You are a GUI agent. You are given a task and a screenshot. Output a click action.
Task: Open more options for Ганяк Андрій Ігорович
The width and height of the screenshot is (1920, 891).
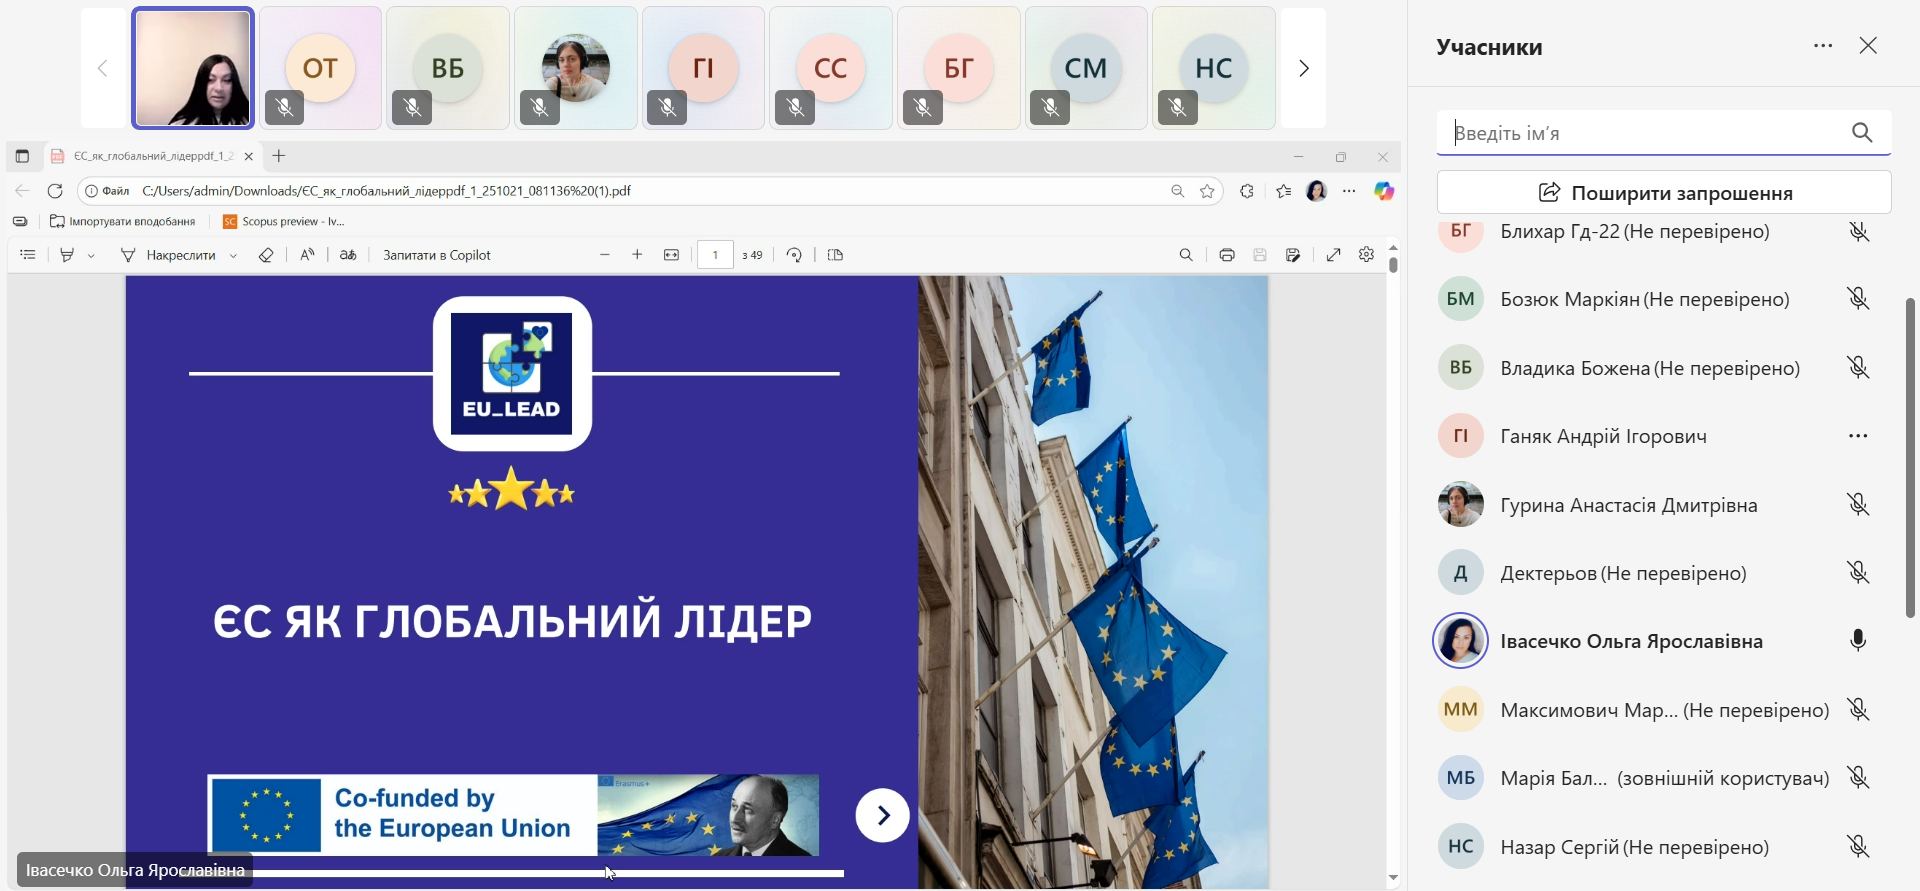click(x=1858, y=436)
